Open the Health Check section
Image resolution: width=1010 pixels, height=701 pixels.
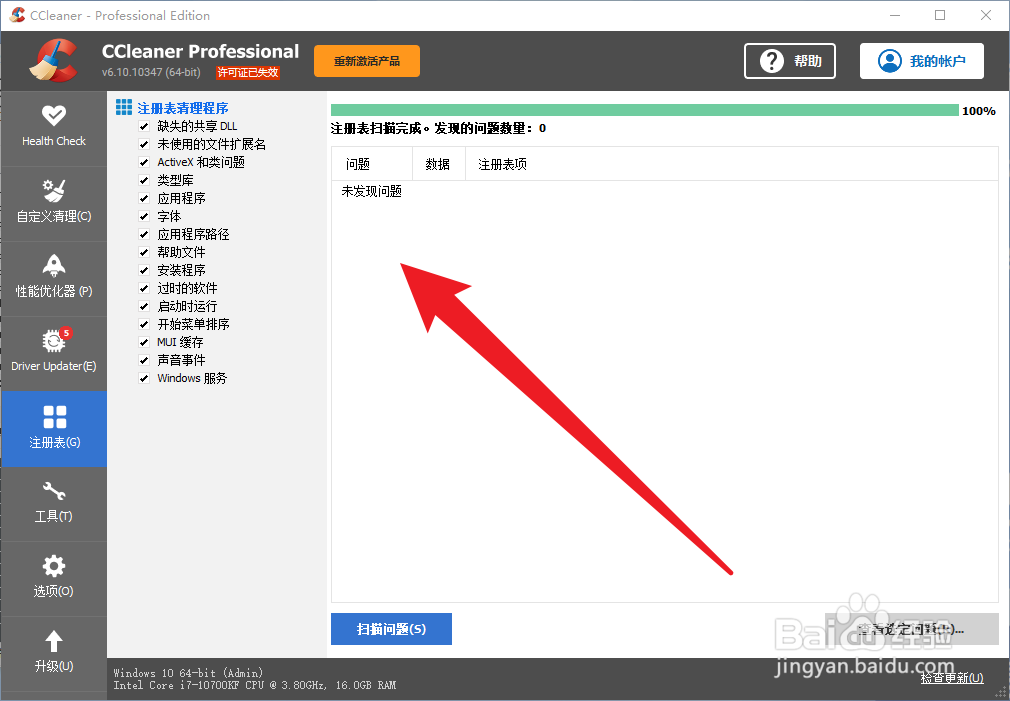pyautogui.click(x=53, y=127)
